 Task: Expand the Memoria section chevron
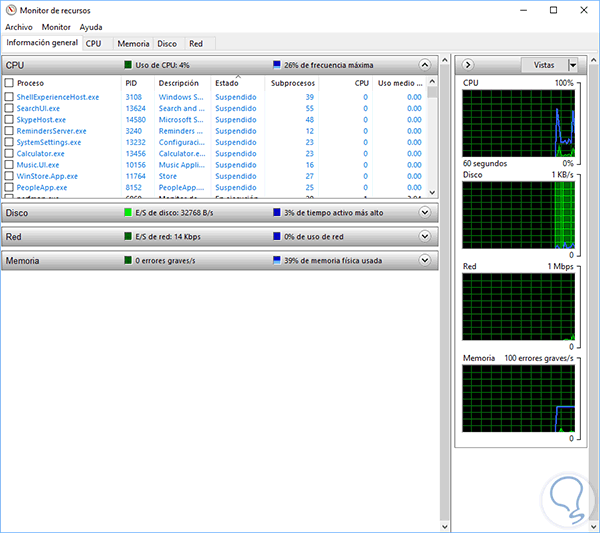pos(425,260)
